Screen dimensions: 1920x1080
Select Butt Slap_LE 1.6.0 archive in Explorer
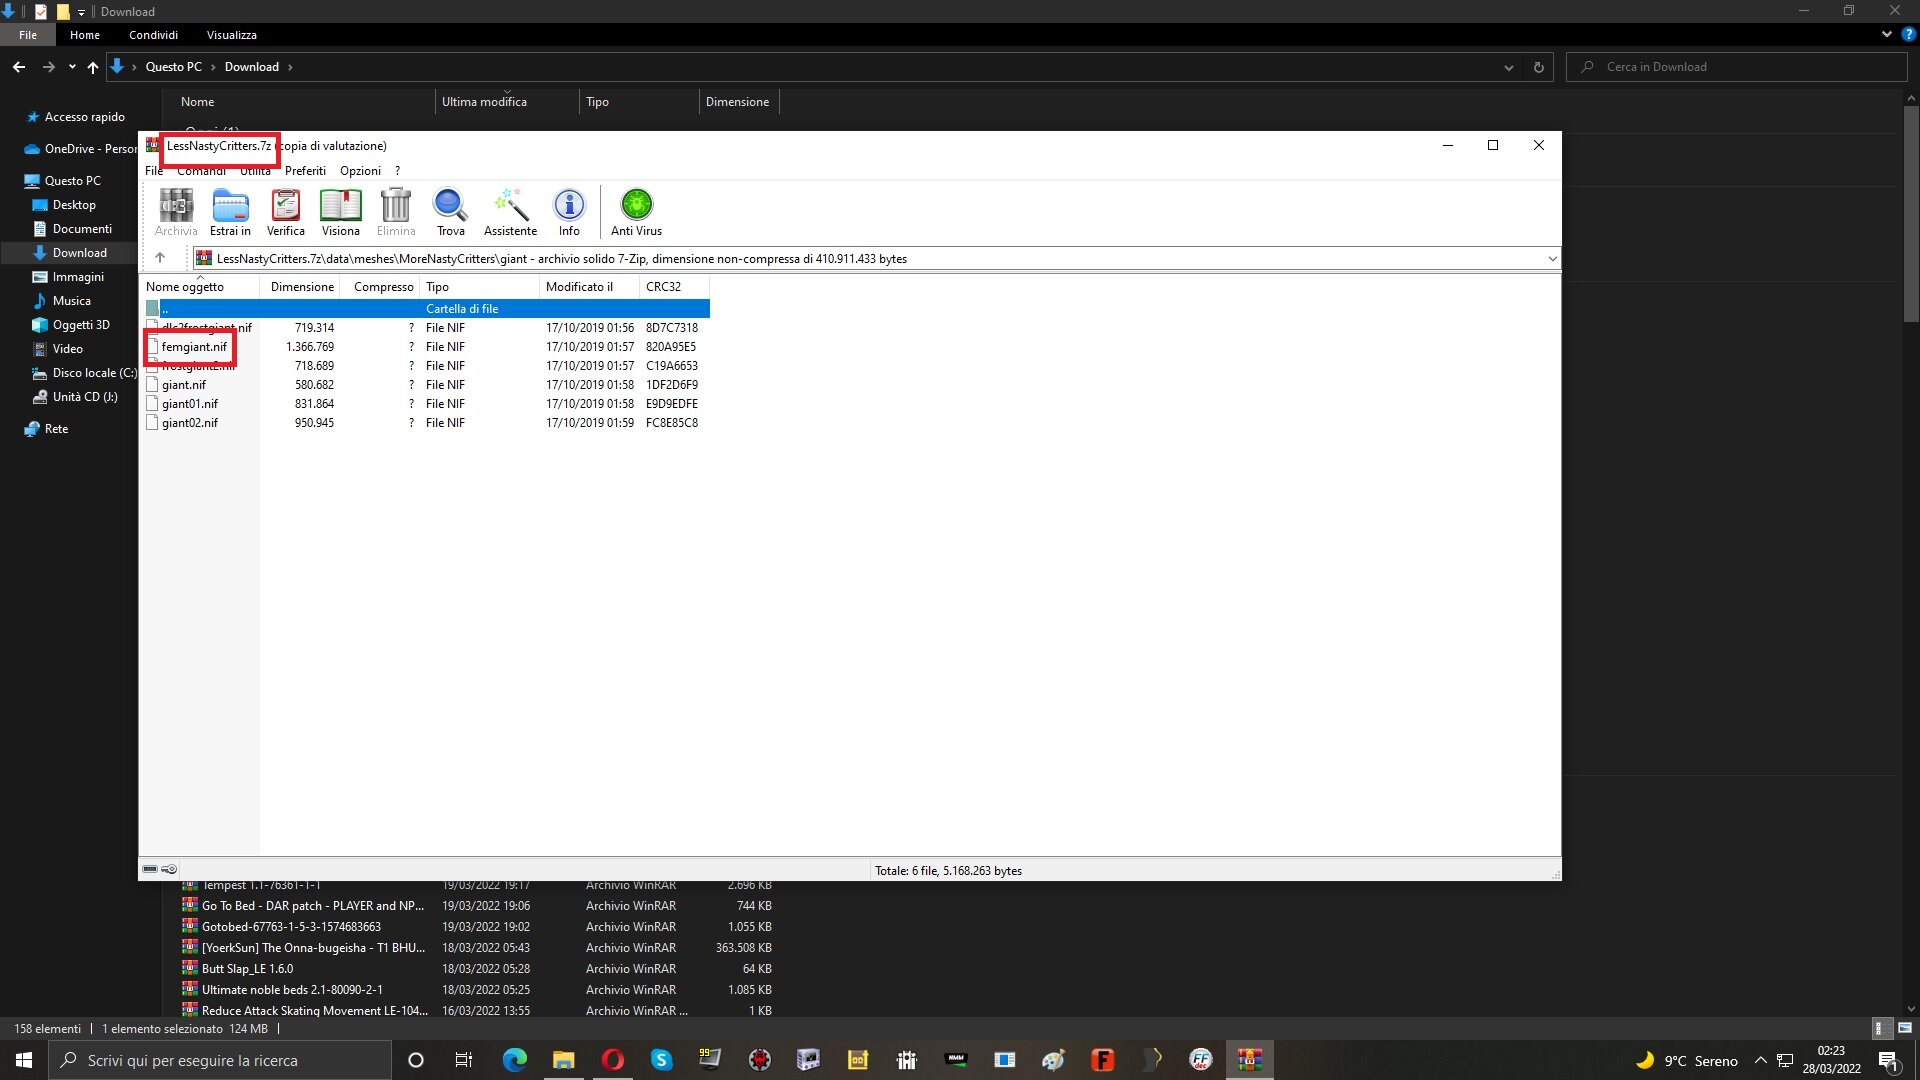(x=247, y=969)
